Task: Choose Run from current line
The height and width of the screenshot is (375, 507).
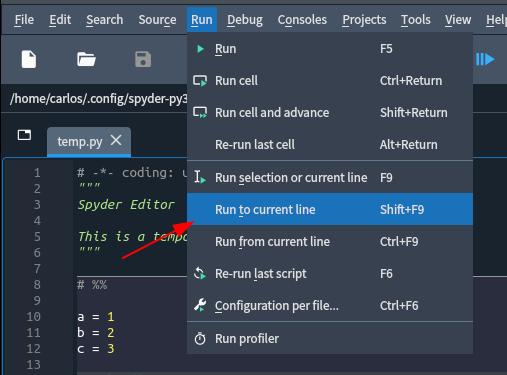Action: point(330,242)
